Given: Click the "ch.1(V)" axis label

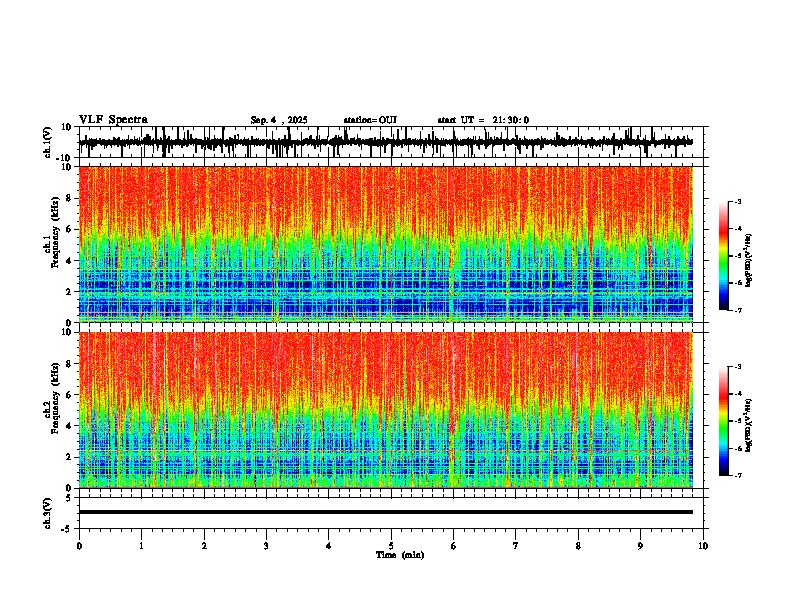Looking at the screenshot, I should [x=47, y=142].
